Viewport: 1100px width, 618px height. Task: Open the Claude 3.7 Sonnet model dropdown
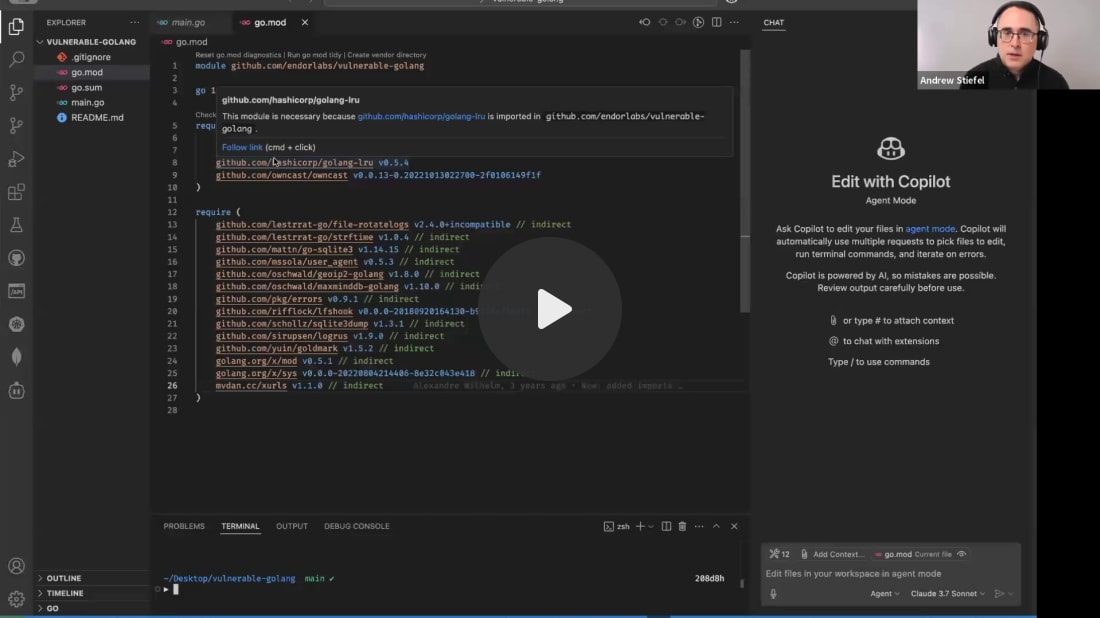[948, 593]
